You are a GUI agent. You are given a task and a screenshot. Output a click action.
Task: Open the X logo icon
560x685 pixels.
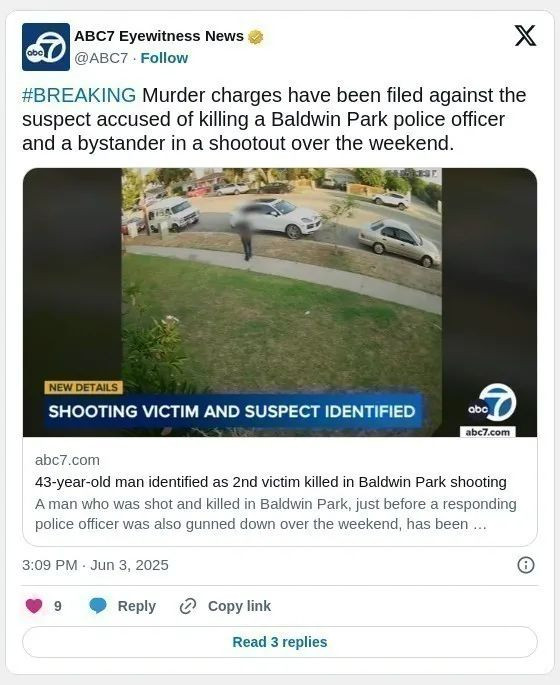pos(525,35)
